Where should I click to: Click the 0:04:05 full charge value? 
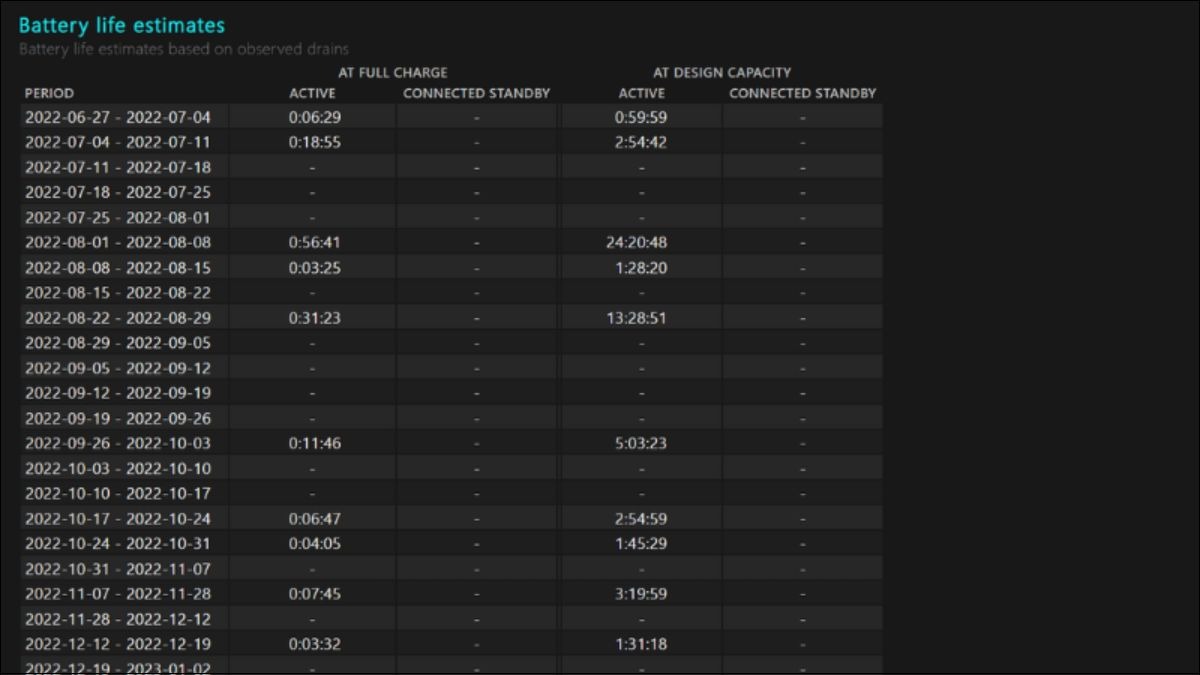point(314,544)
